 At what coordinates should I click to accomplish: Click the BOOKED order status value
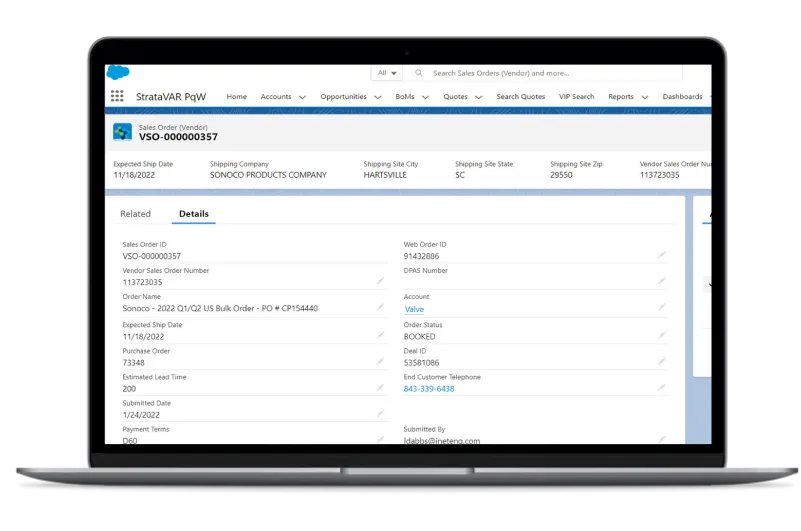coord(419,337)
